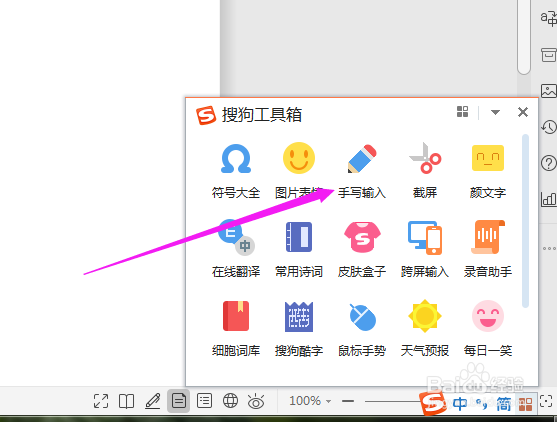Click the document vertical scrollbar thumb

tap(524, 37)
